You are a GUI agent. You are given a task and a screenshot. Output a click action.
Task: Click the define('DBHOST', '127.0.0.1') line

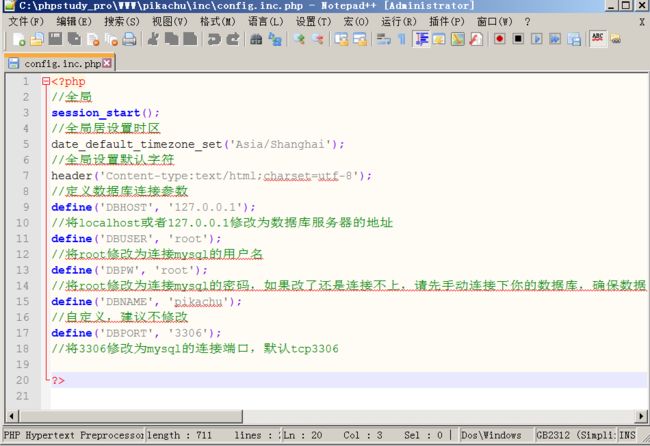coord(153,207)
